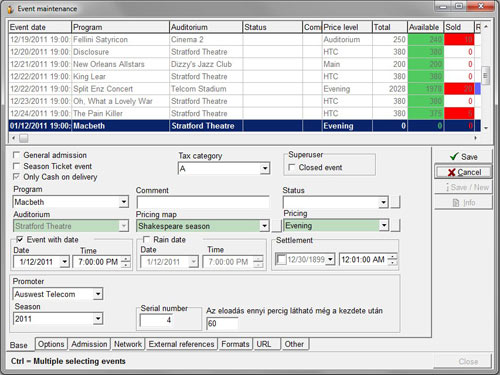Select the Base tab
The height and width of the screenshot is (375, 500).
(19, 345)
